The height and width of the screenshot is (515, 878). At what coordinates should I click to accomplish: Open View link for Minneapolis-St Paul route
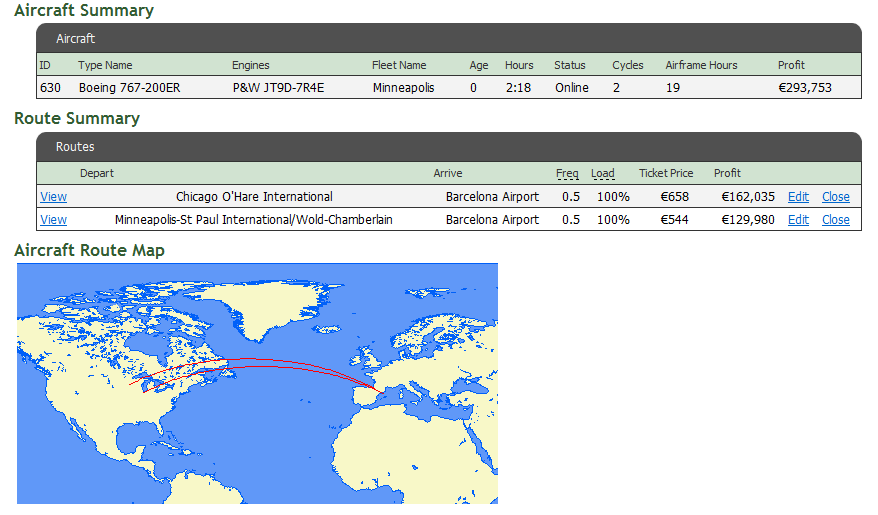coord(53,220)
